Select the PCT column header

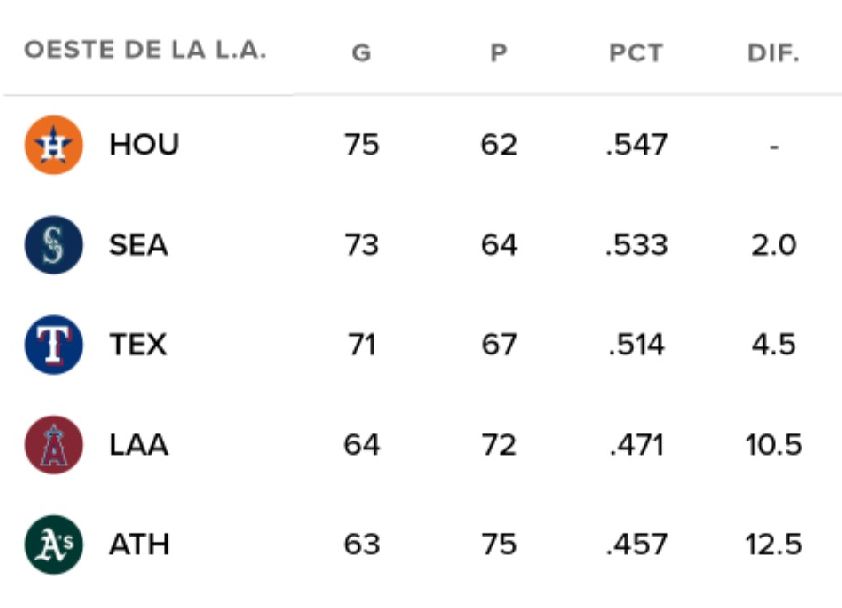pos(636,53)
